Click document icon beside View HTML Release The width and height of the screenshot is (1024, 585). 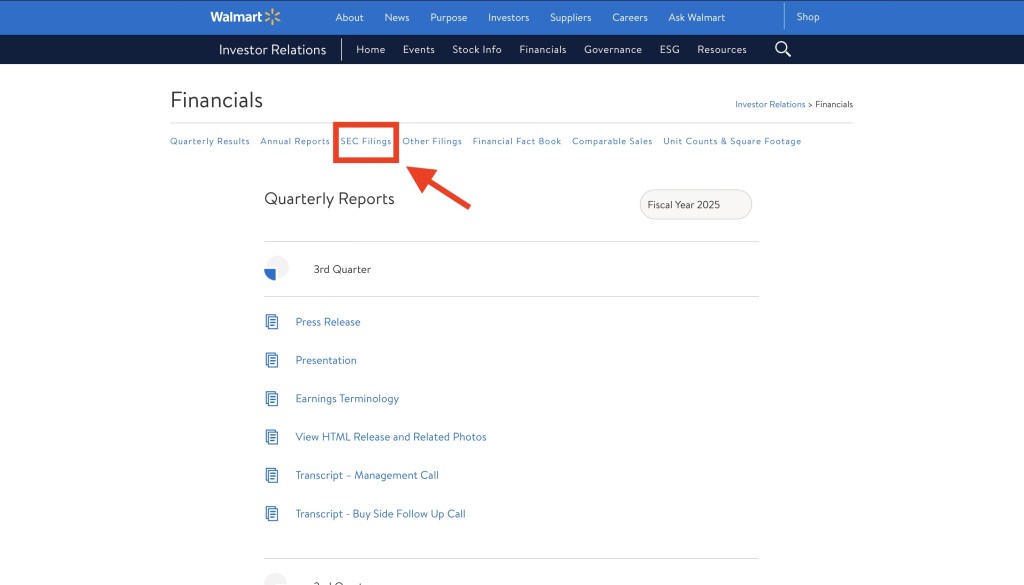click(272, 437)
